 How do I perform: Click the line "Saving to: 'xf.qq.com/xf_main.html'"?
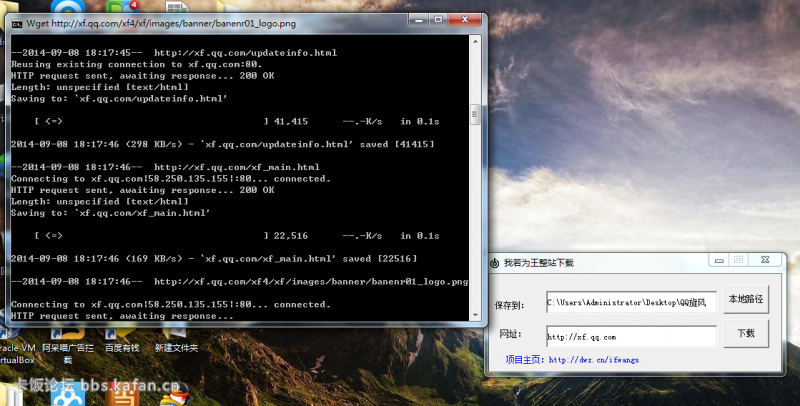110,213
